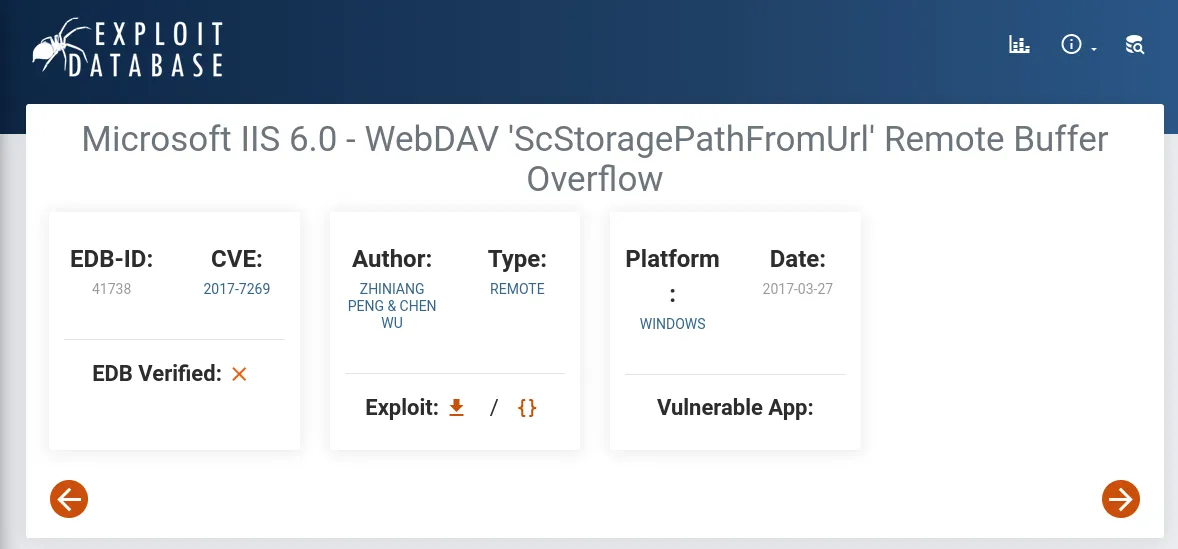Click the EDB-ID number 41738

[x=111, y=288]
